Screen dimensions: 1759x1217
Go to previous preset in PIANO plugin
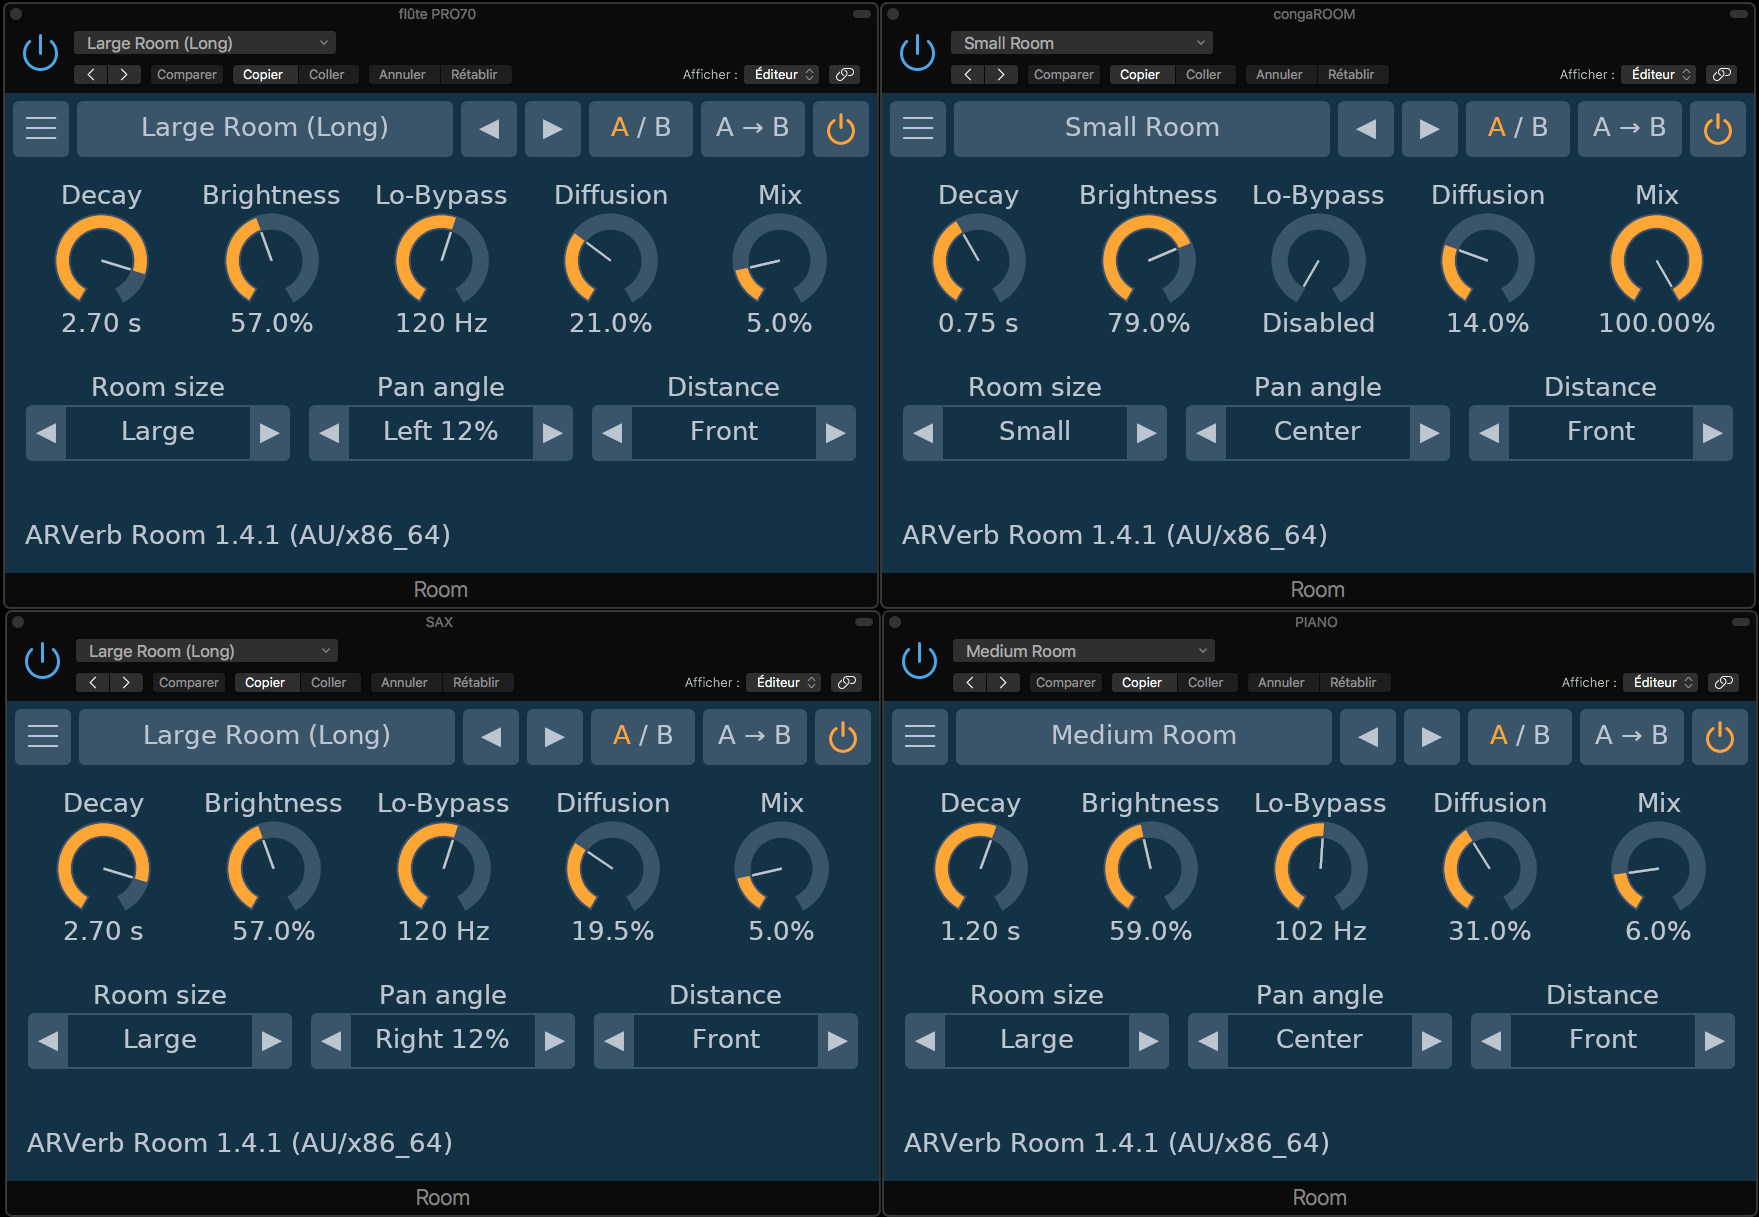coord(1368,736)
